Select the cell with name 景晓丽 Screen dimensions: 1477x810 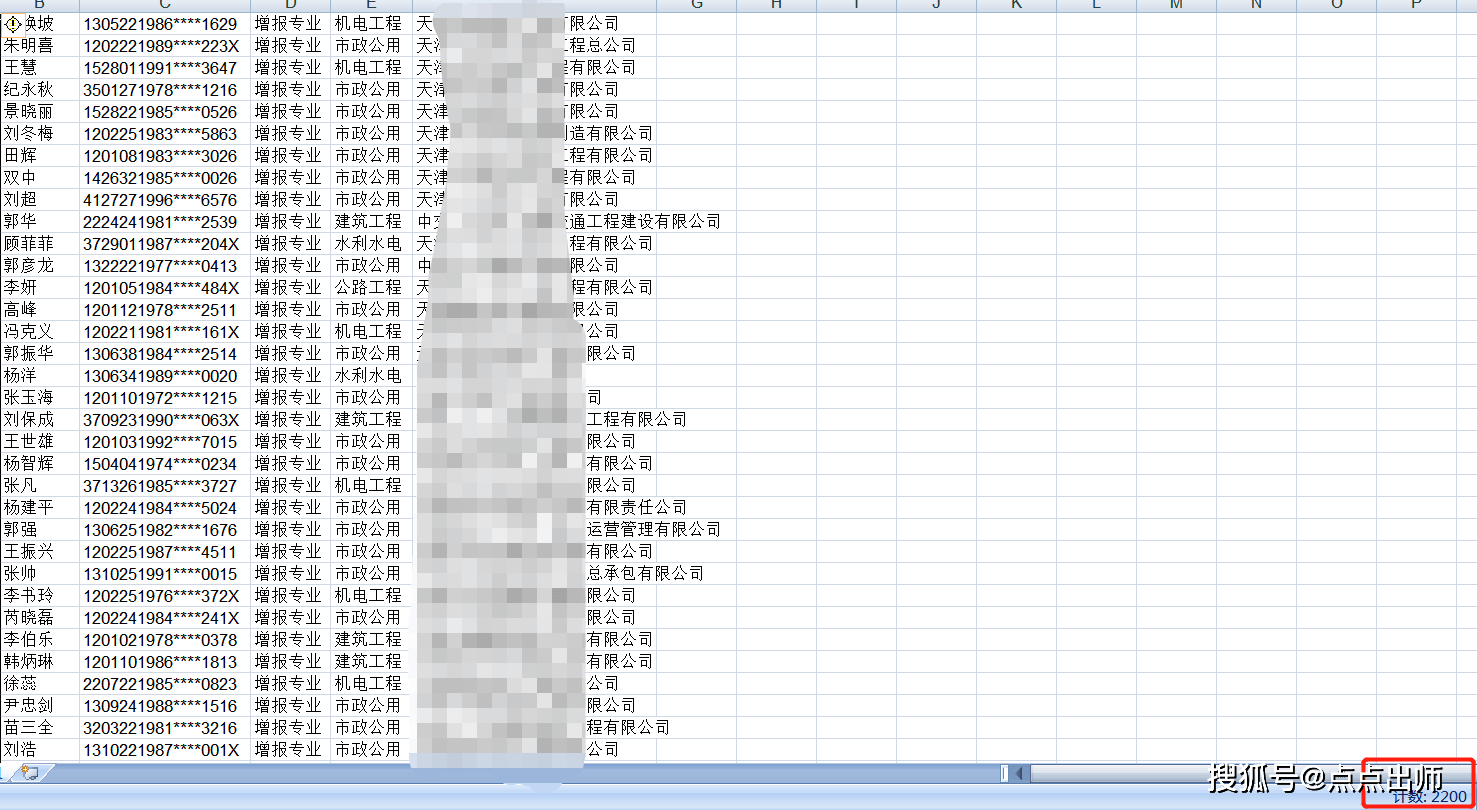tap(40, 111)
